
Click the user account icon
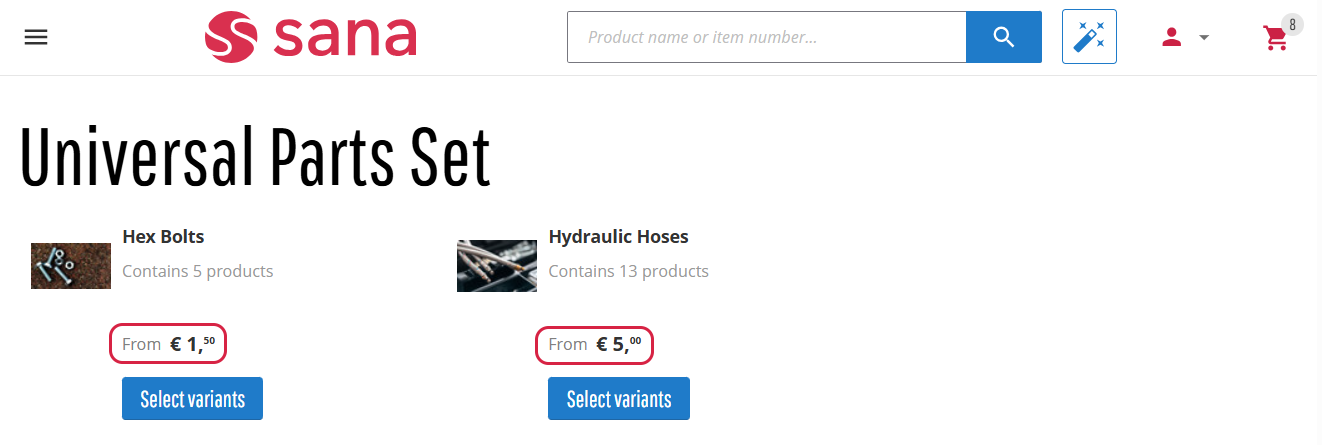tap(1171, 37)
